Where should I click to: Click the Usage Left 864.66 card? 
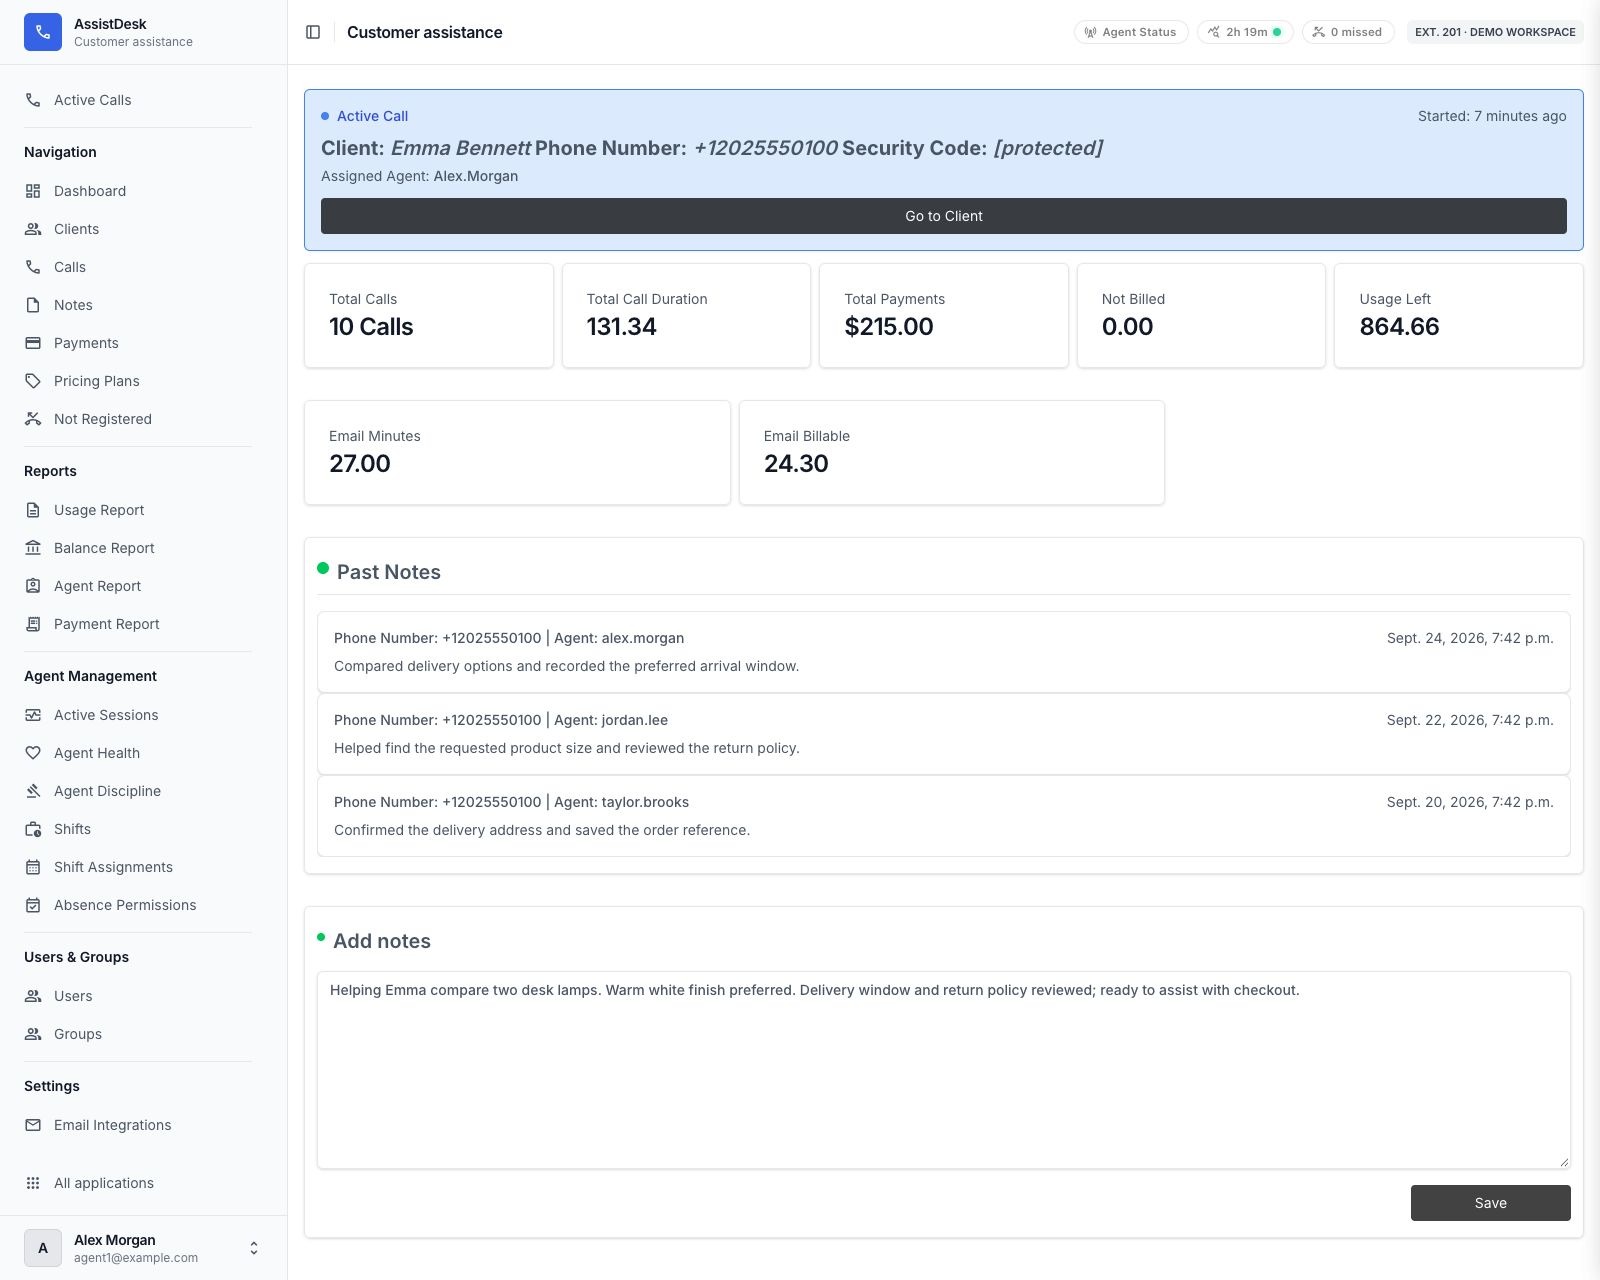(x=1458, y=315)
